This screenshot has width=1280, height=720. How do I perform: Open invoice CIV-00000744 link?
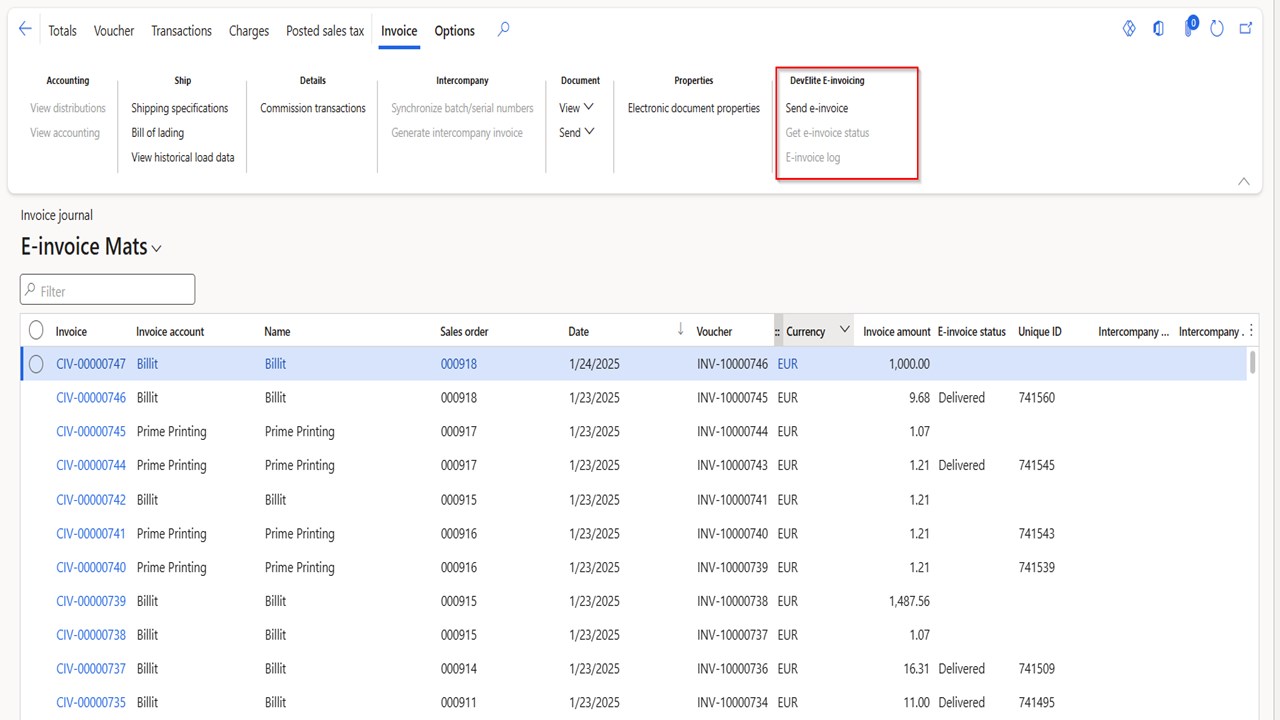(x=91, y=466)
